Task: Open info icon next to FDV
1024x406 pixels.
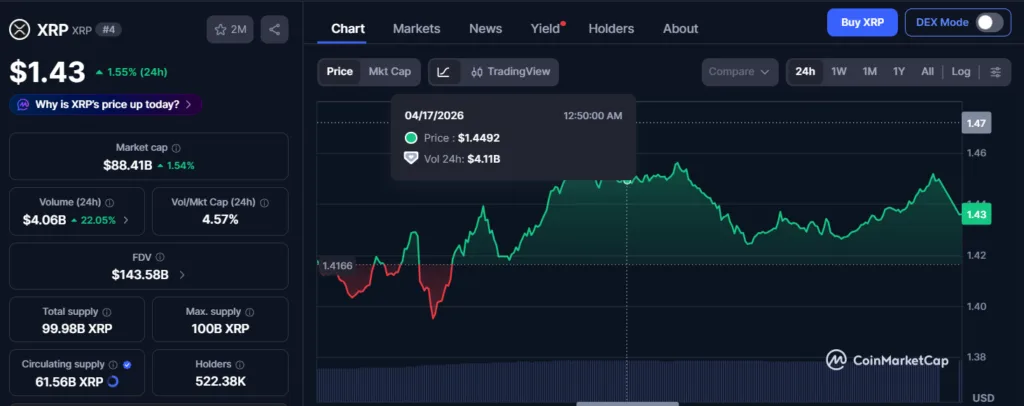Action: click(160, 258)
